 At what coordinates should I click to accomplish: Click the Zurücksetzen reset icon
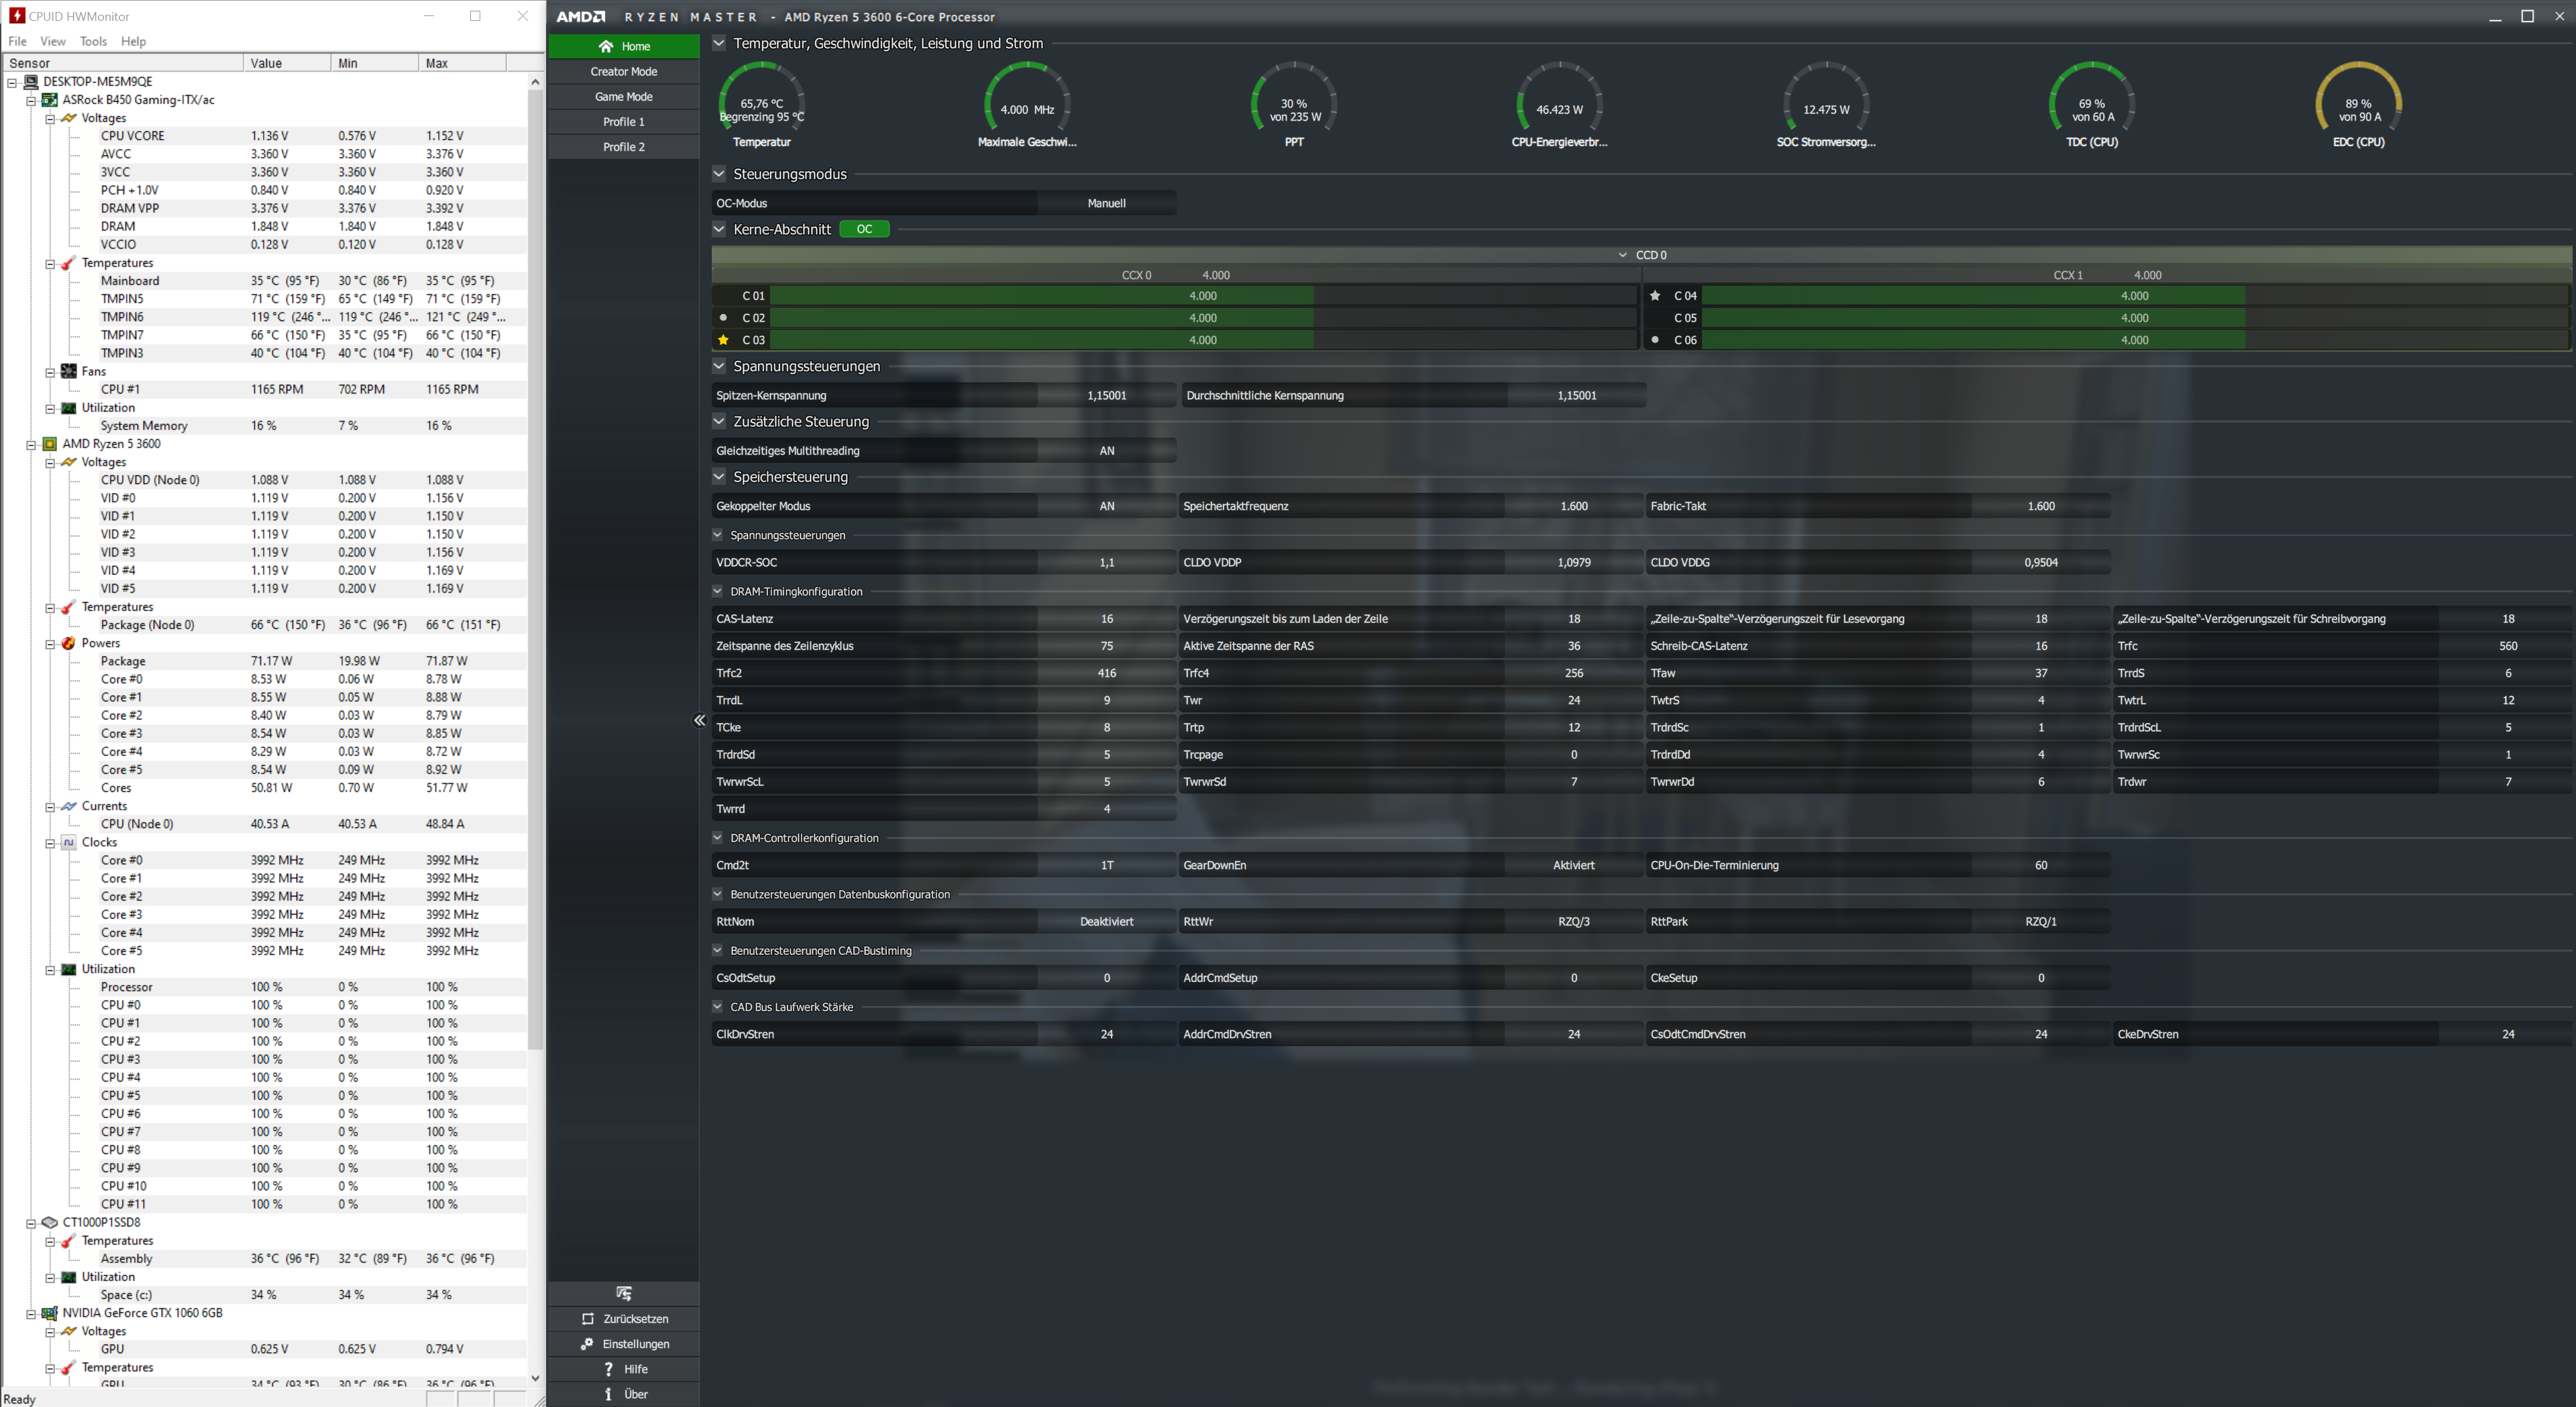[588, 1319]
